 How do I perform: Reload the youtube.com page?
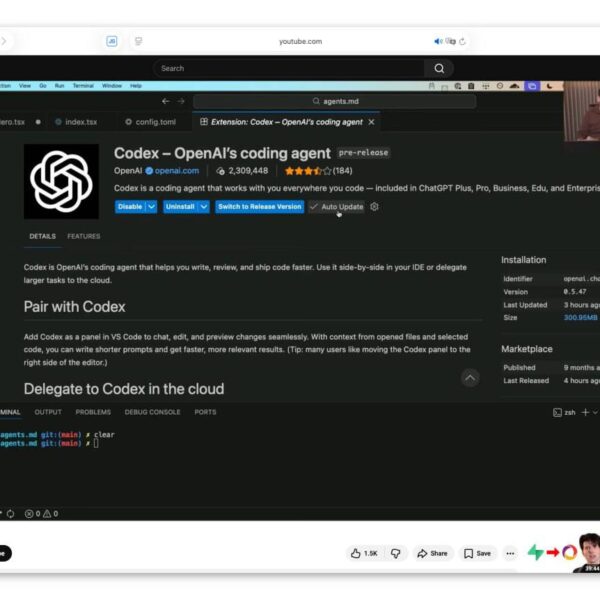(x=463, y=41)
